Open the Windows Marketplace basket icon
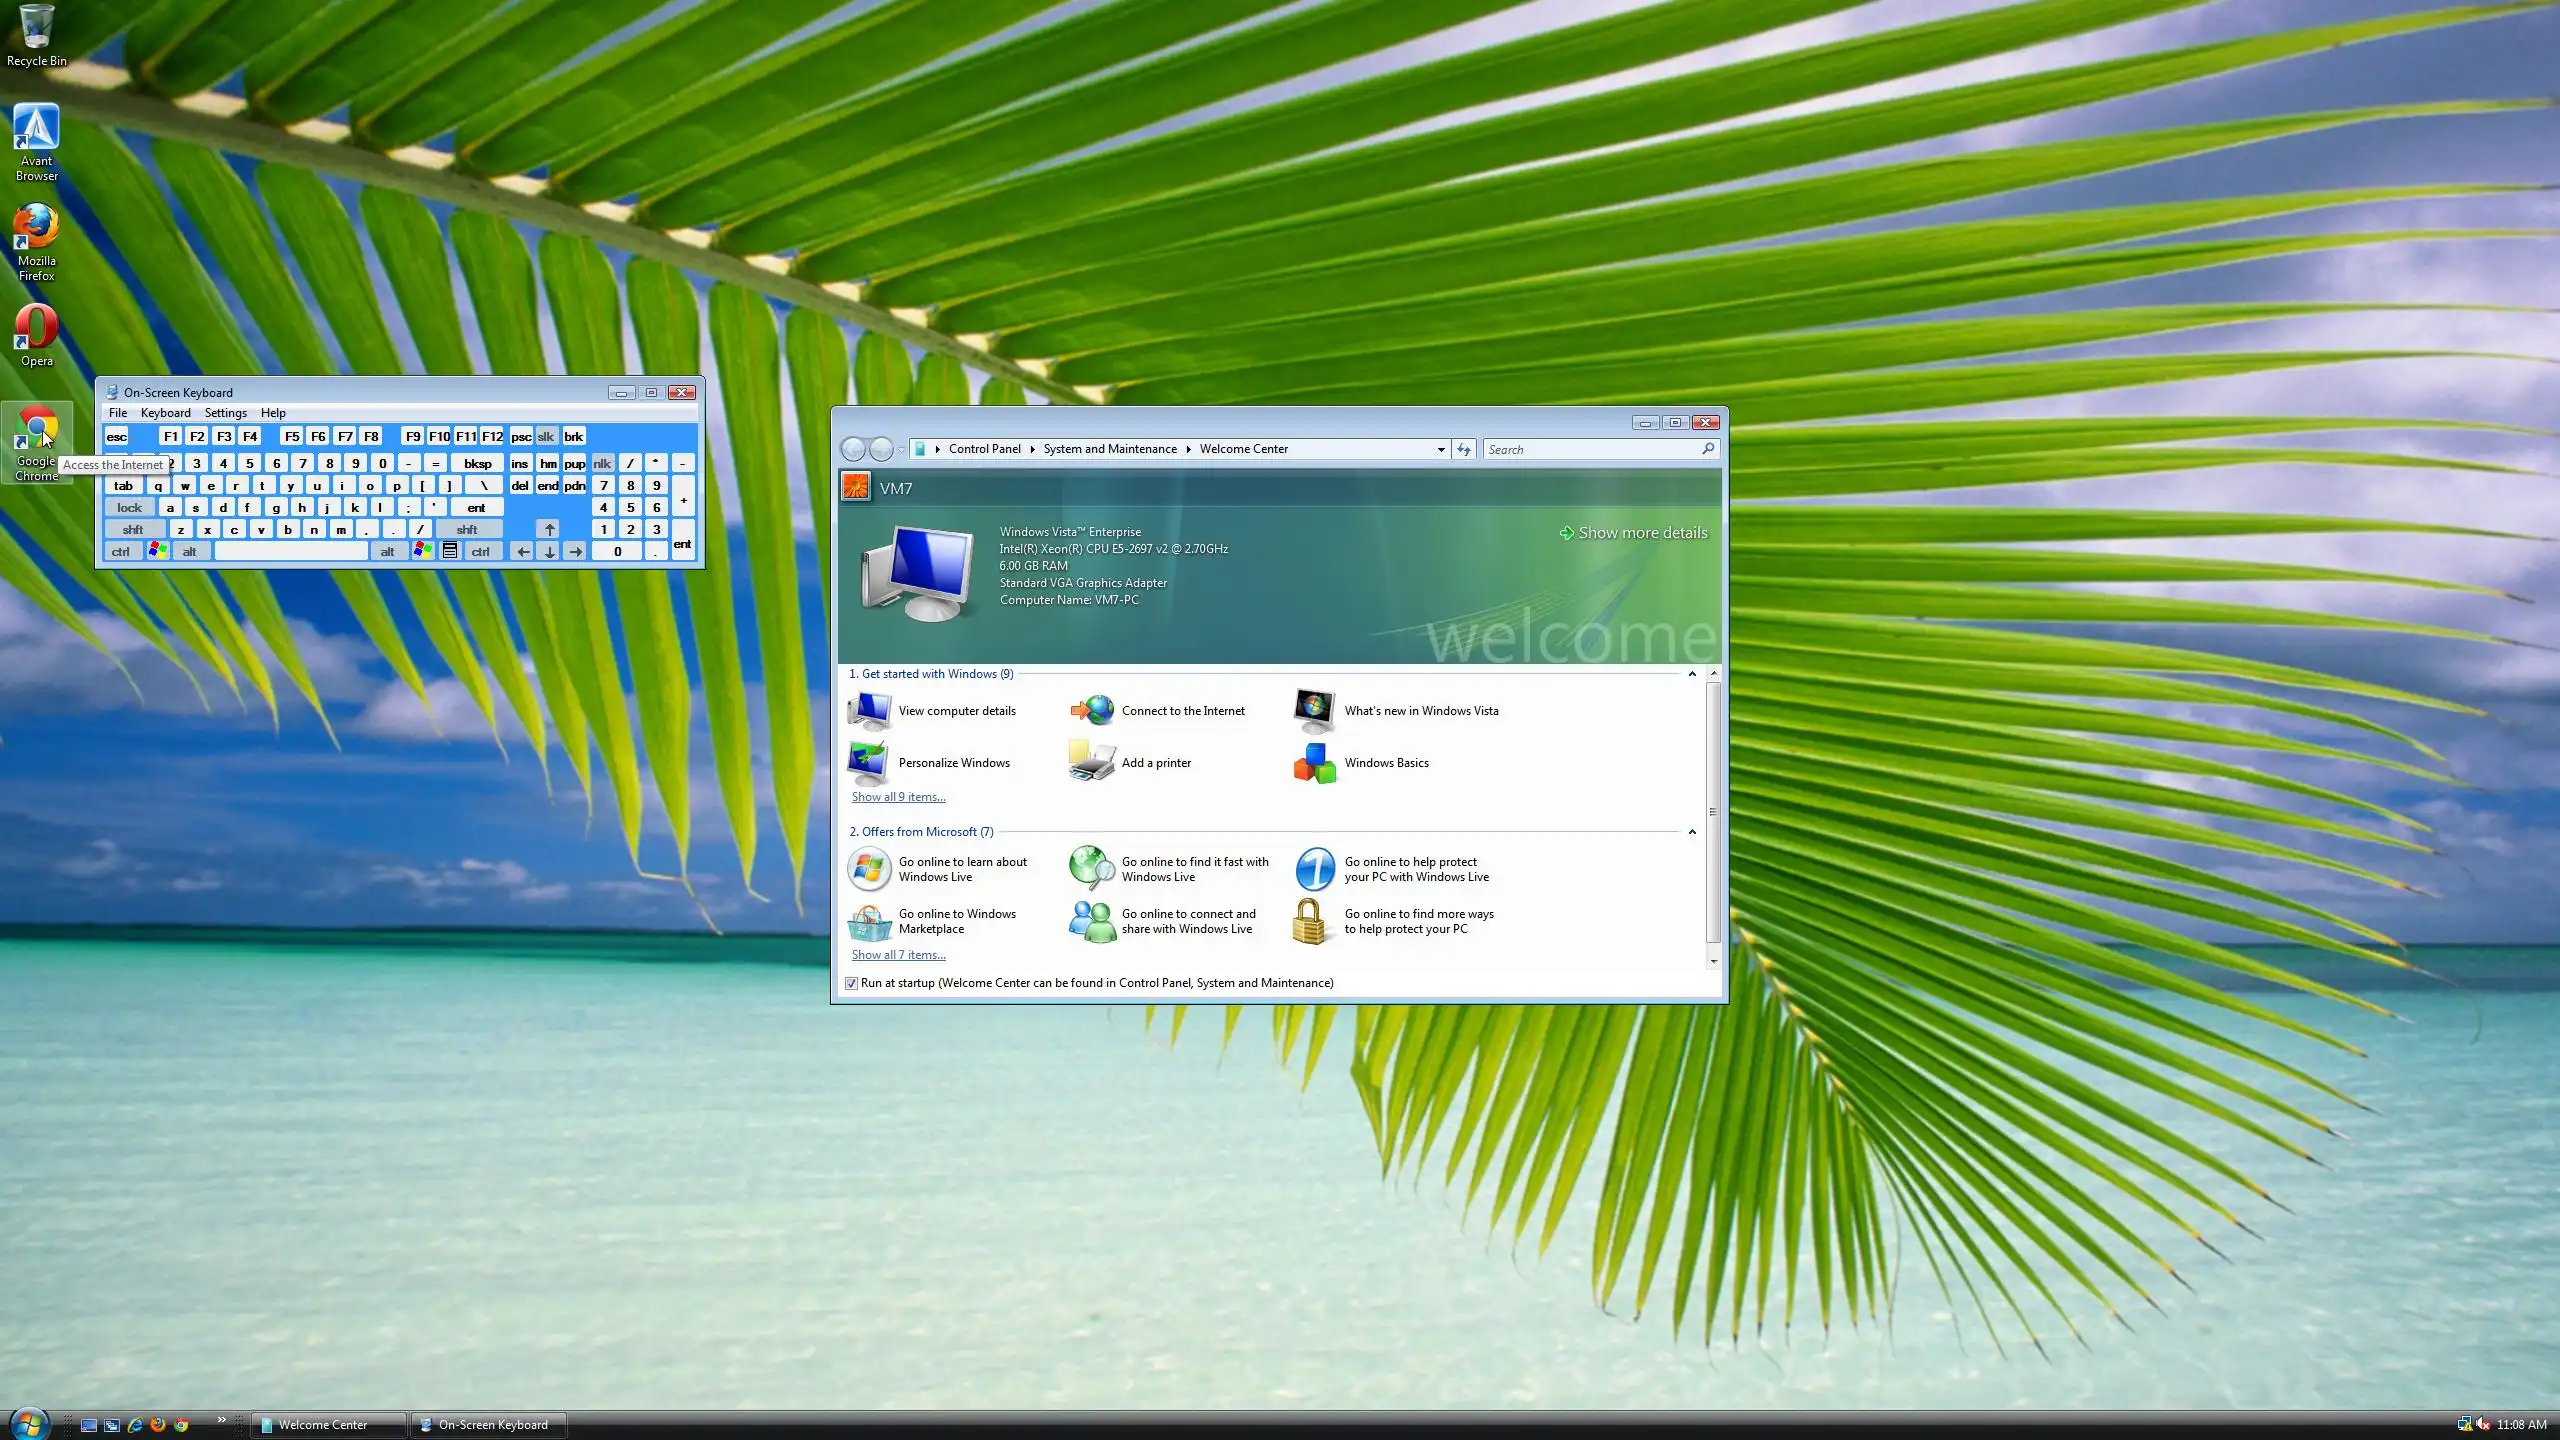The height and width of the screenshot is (1440, 2560). pyautogui.click(x=868, y=921)
